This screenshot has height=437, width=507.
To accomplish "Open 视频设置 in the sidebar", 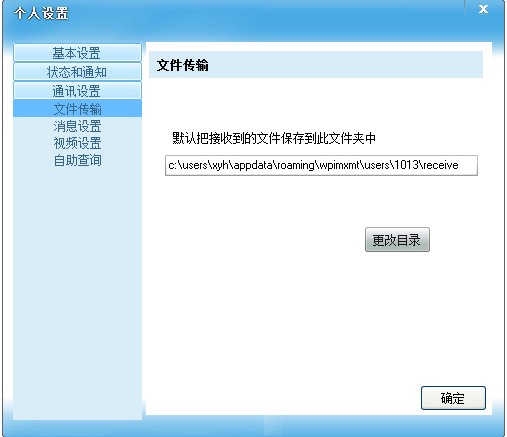I will pyautogui.click(x=77, y=143).
